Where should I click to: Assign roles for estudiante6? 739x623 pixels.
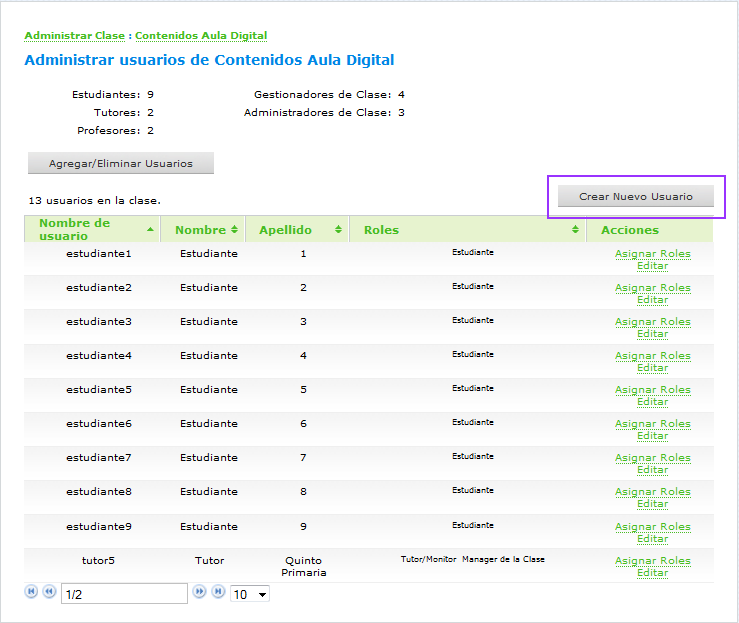click(x=653, y=424)
